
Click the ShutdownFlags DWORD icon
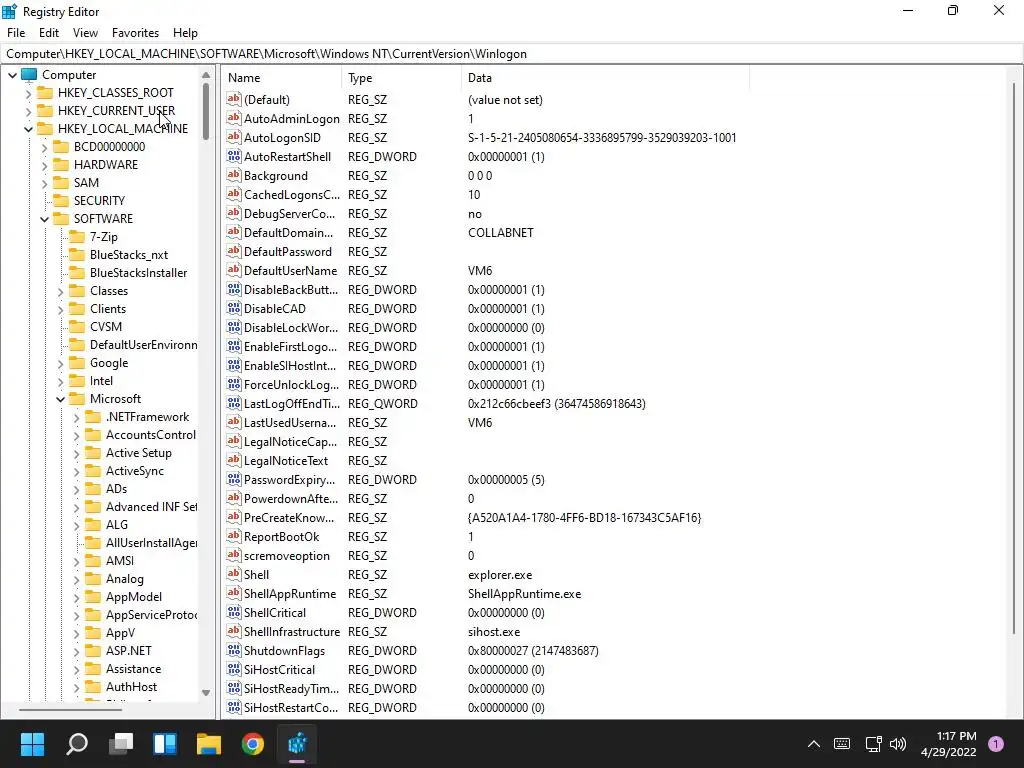234,650
